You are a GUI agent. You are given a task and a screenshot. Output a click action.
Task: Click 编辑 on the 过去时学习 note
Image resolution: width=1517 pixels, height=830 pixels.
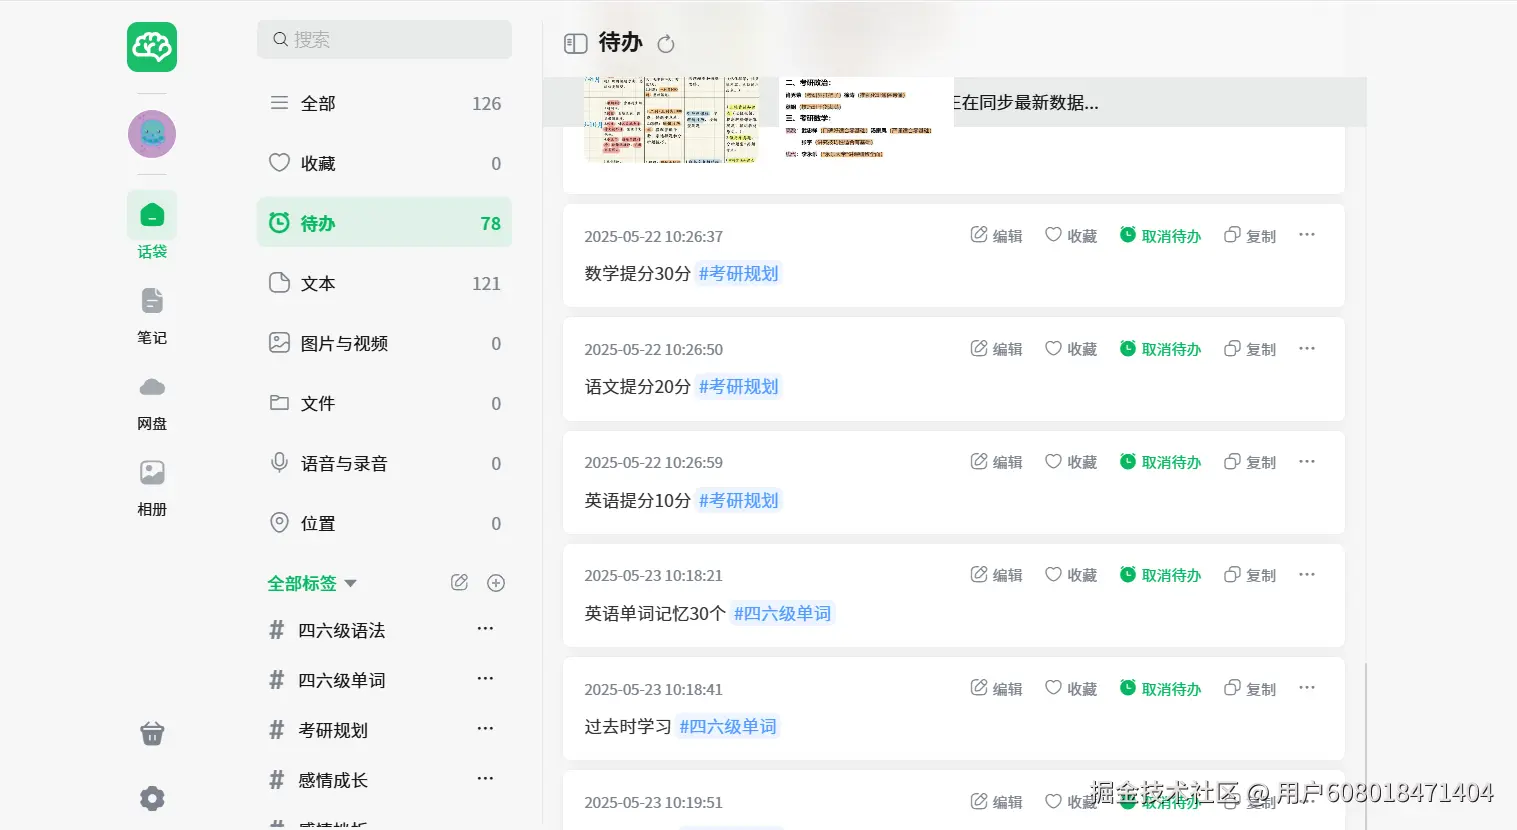tap(997, 689)
